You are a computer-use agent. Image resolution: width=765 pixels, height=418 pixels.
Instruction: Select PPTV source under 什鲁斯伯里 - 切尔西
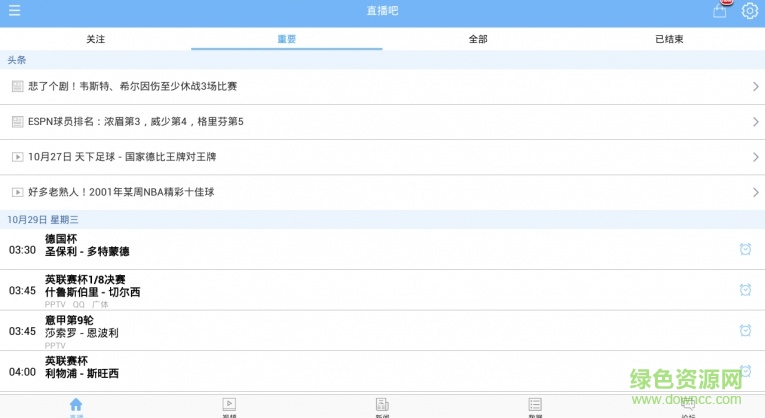(55, 304)
